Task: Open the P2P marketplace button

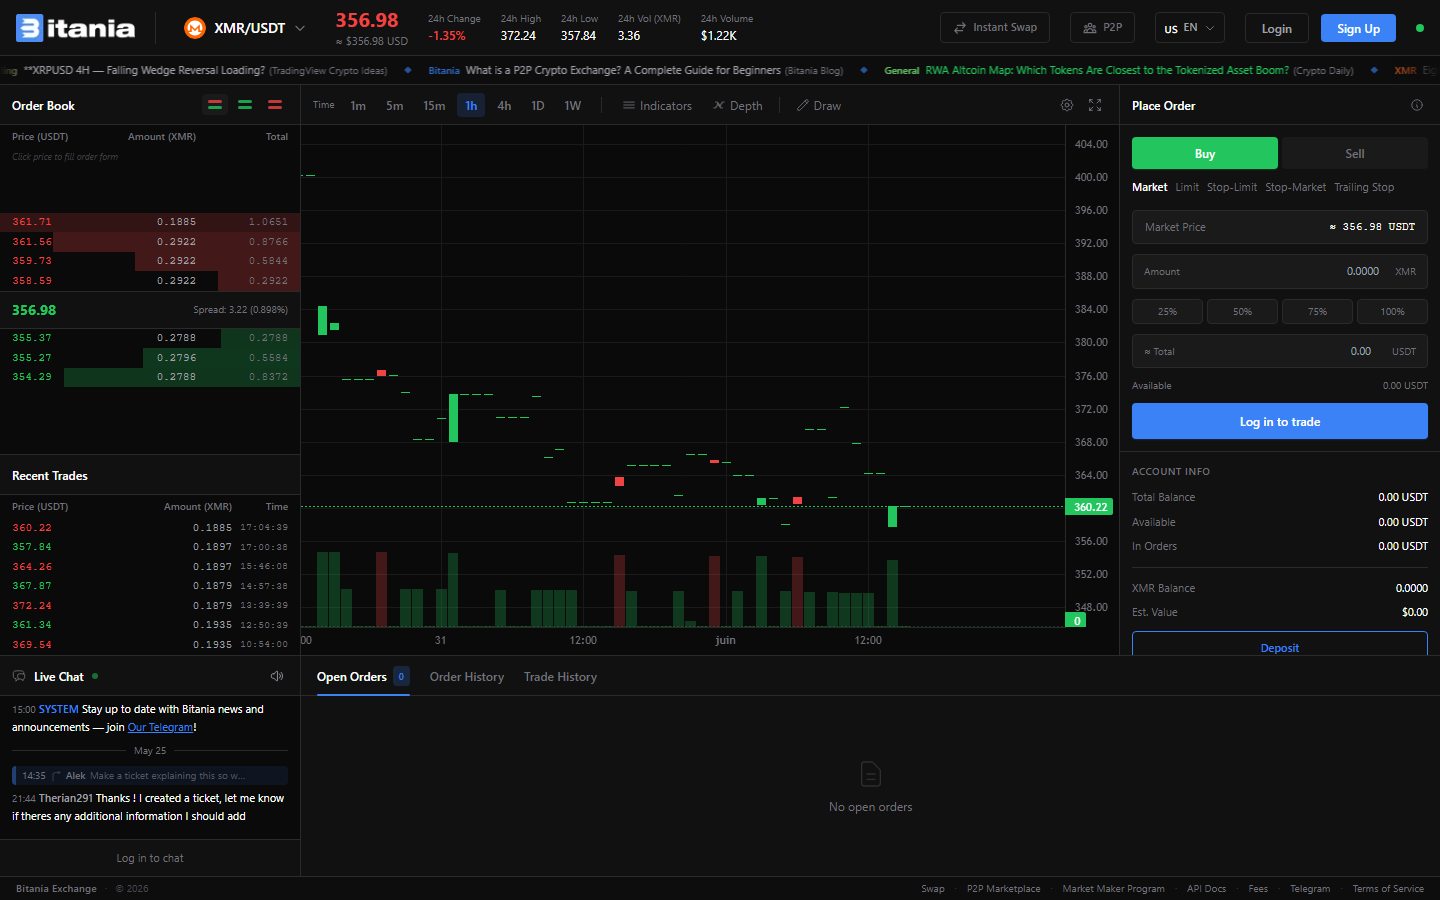Action: click(1102, 28)
